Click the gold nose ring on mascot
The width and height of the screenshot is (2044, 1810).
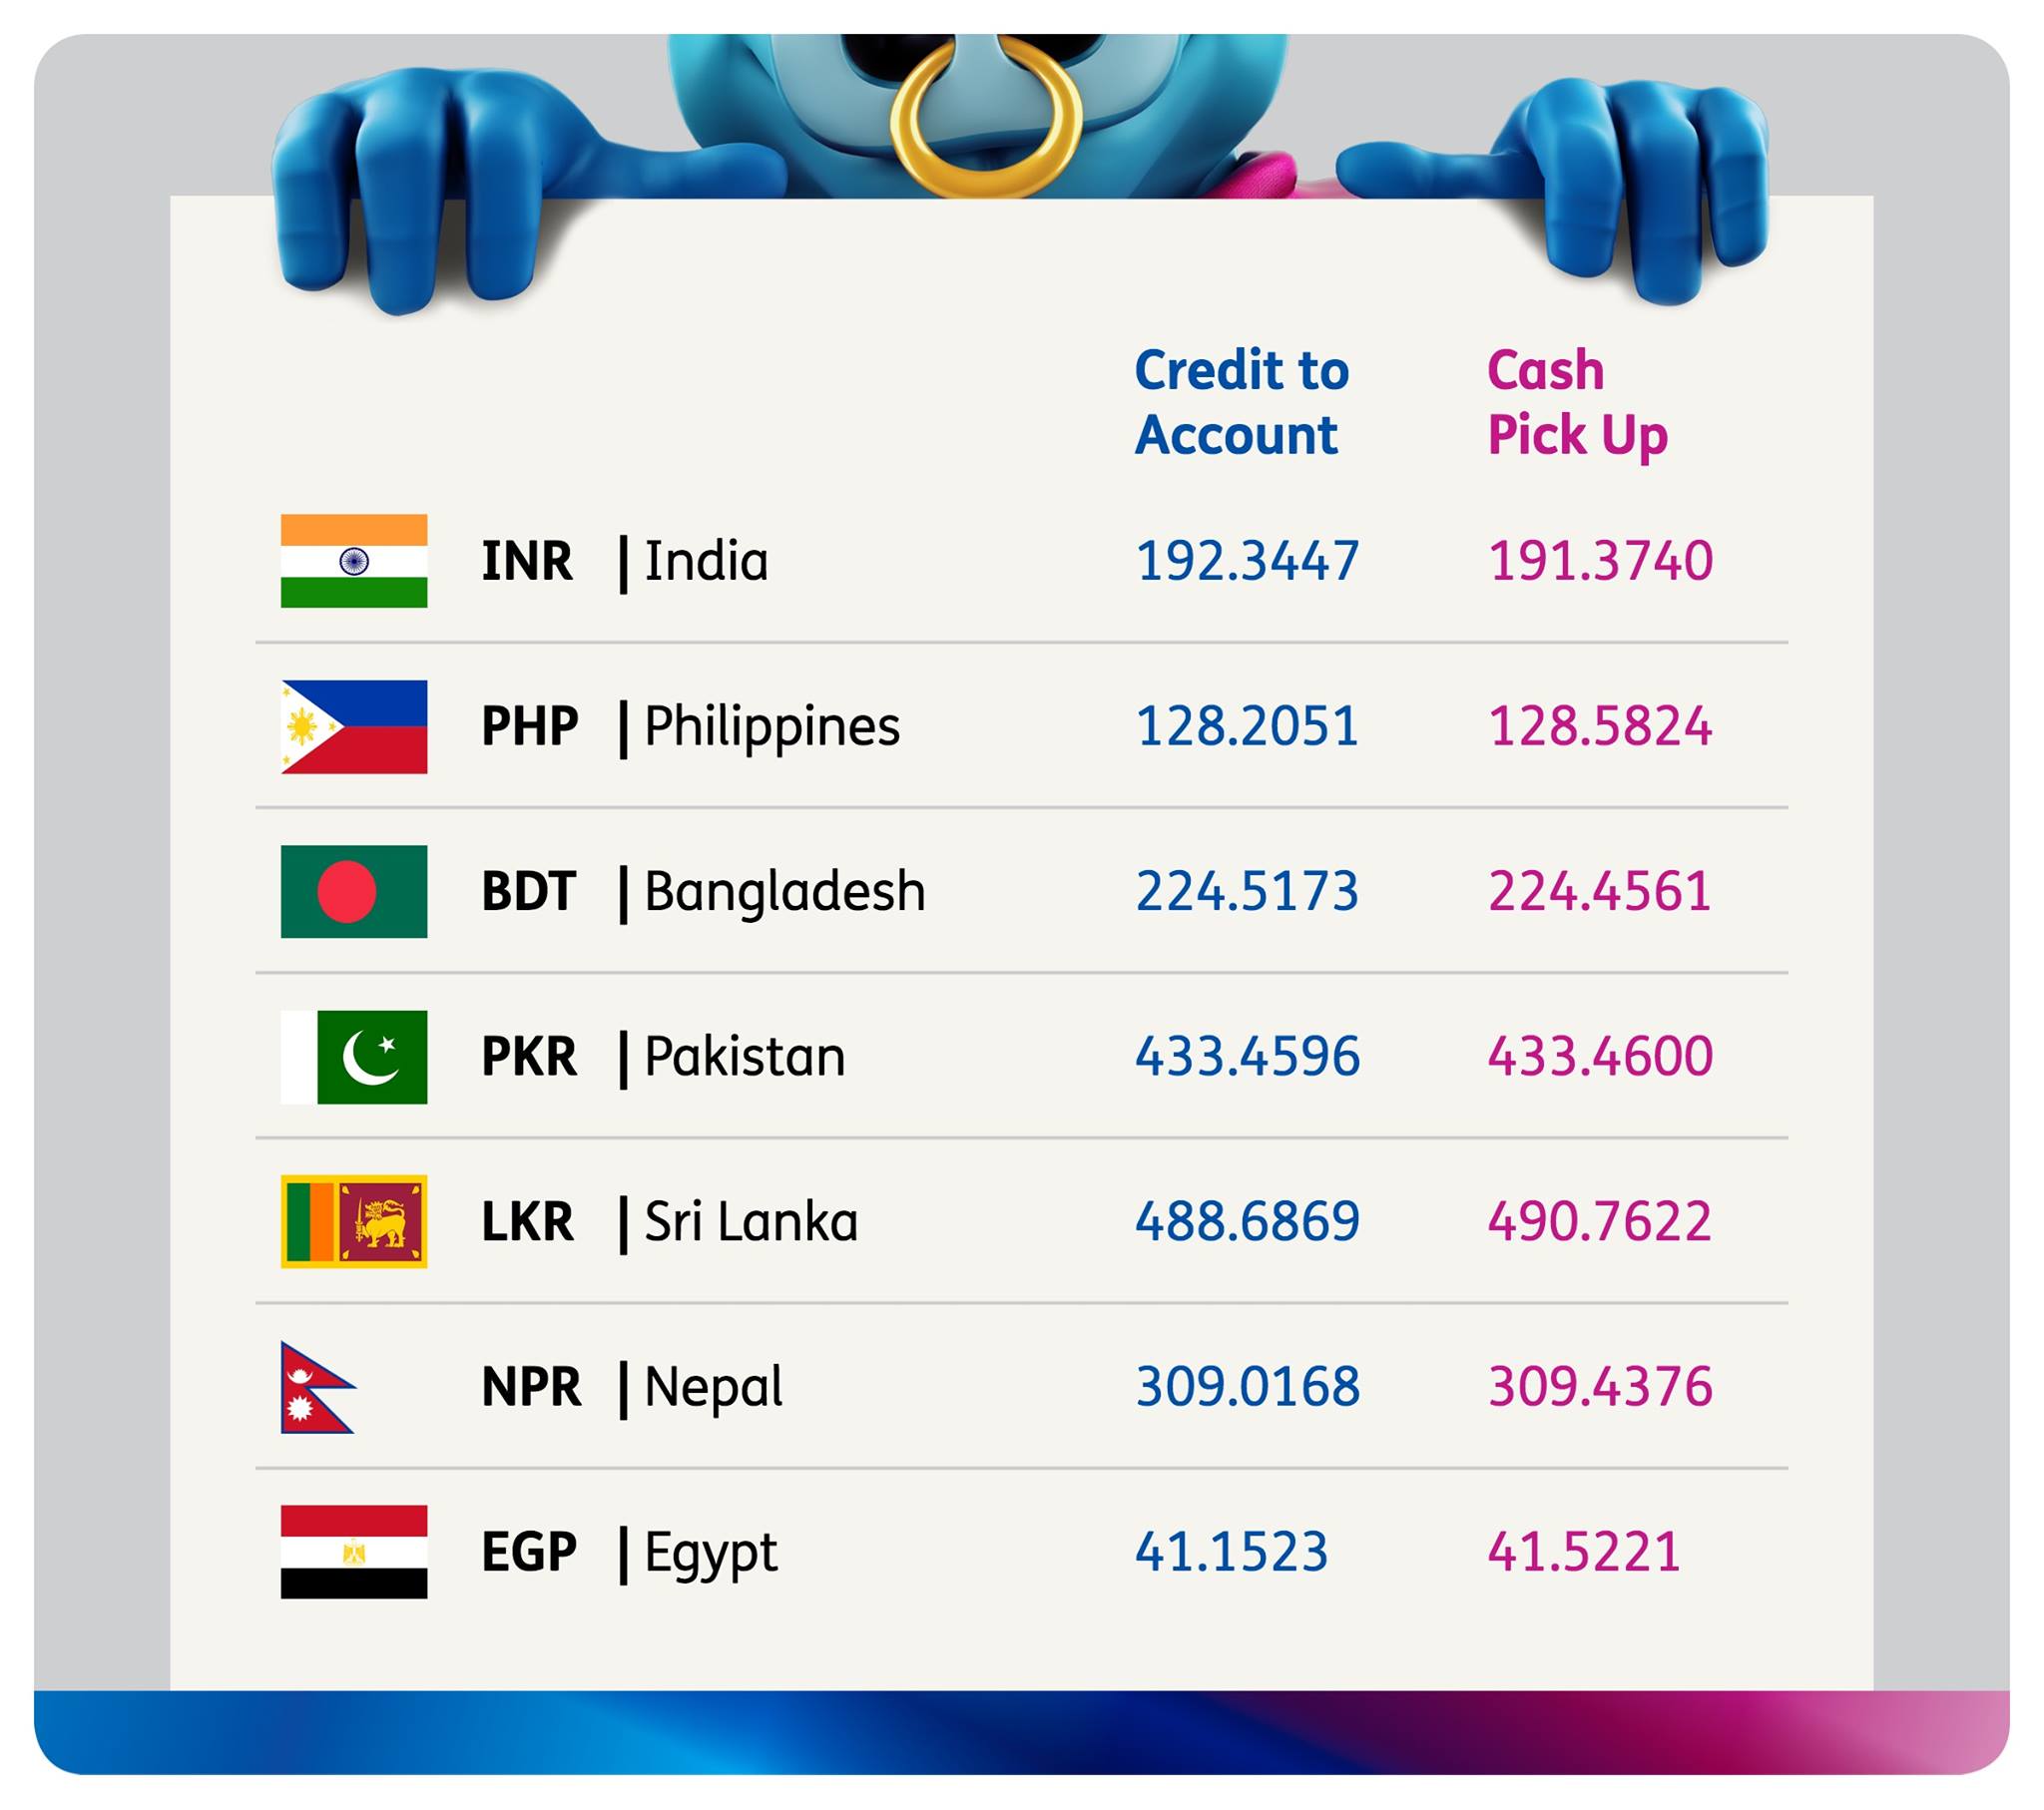(986, 118)
